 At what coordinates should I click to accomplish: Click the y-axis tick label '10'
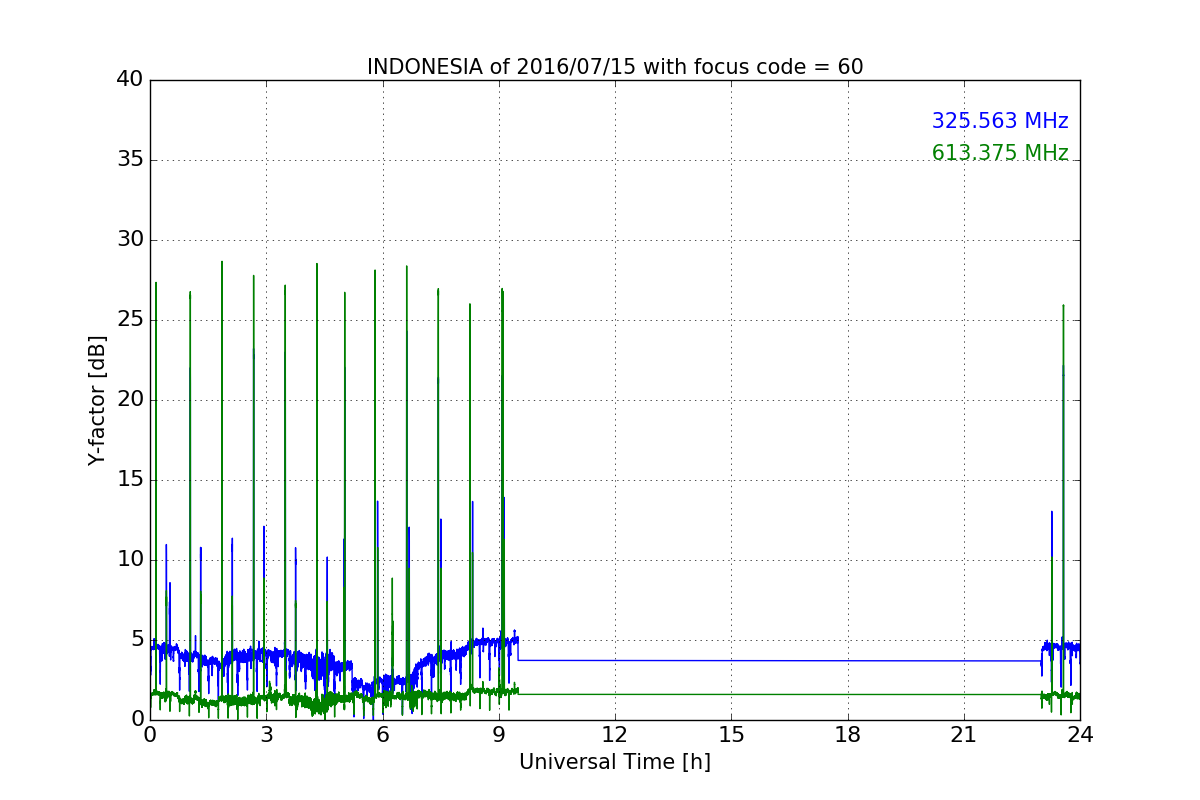pos(131,560)
